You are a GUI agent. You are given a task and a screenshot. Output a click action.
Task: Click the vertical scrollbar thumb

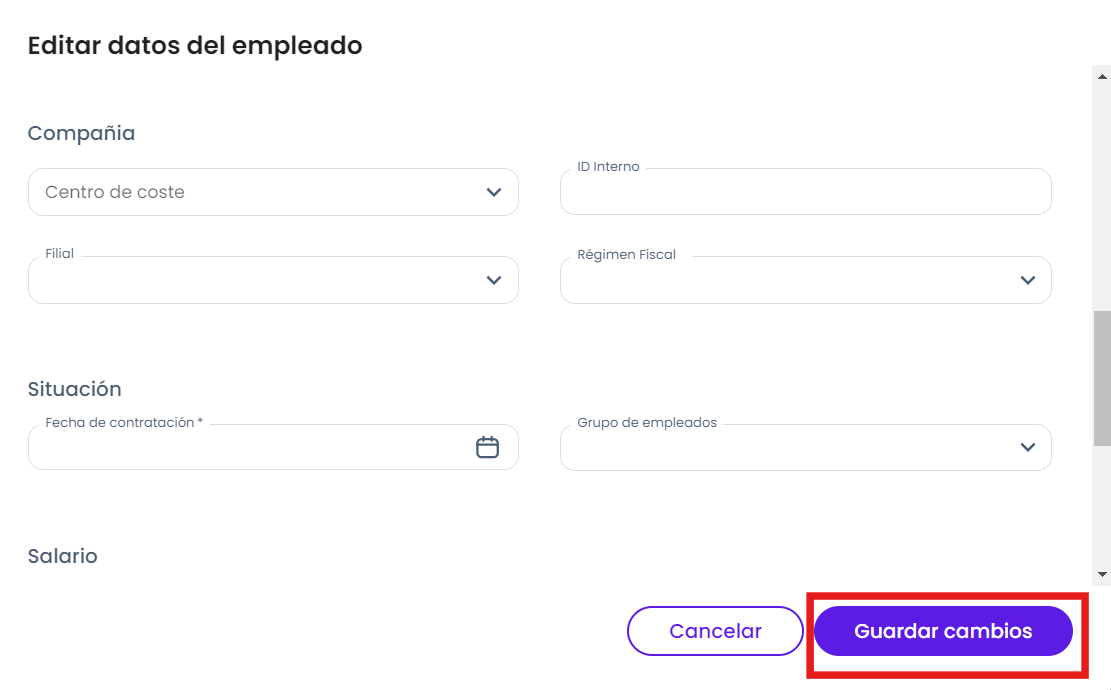(1102, 377)
